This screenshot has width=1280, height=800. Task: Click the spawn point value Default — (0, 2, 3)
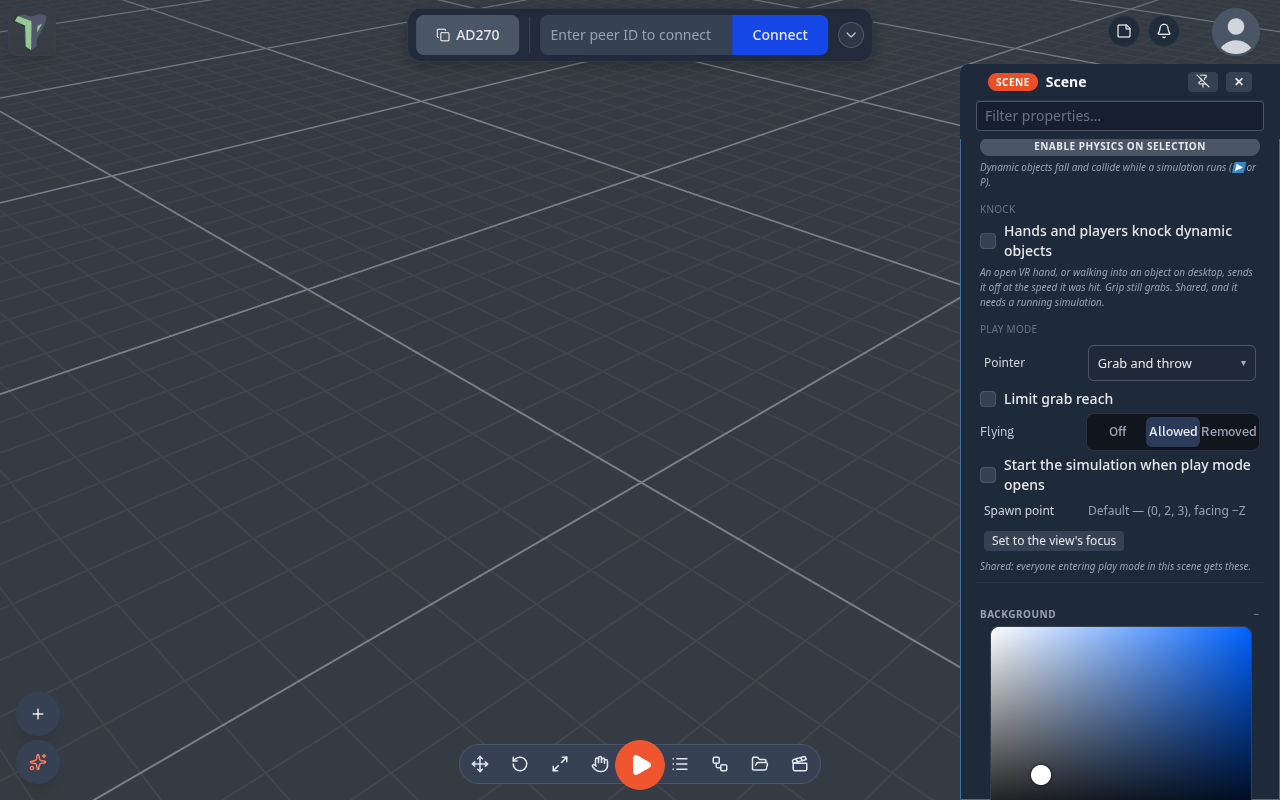pyautogui.click(x=1167, y=511)
